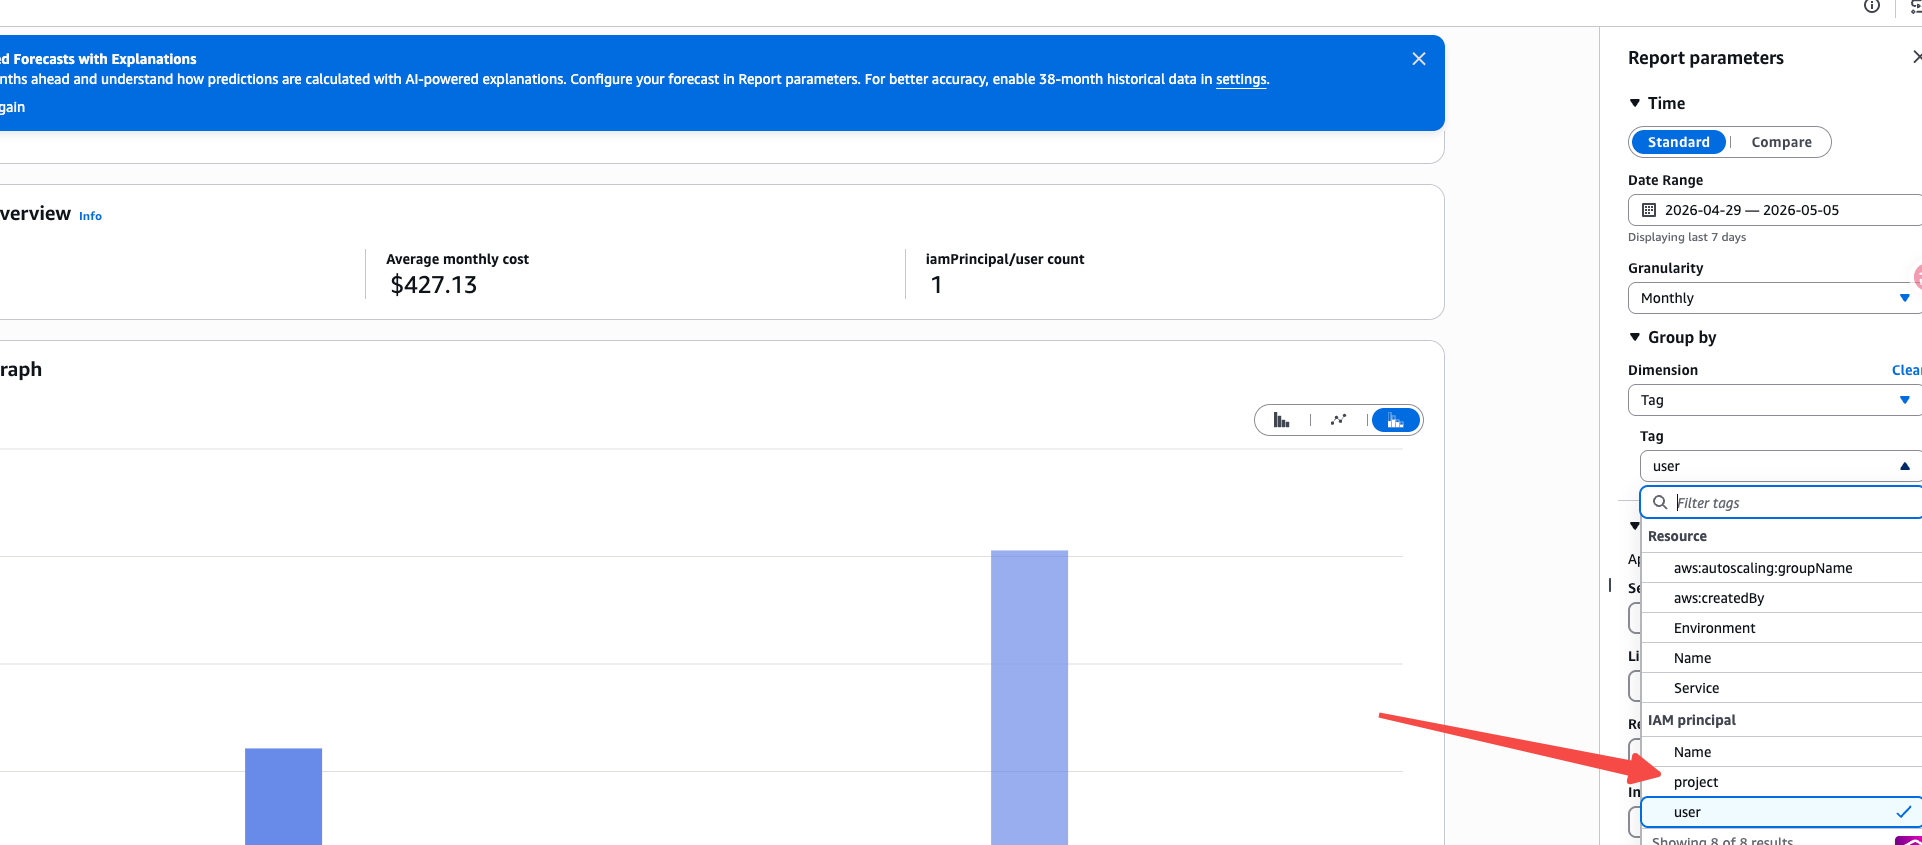Switch graph to stacked bar view

coord(1396,420)
